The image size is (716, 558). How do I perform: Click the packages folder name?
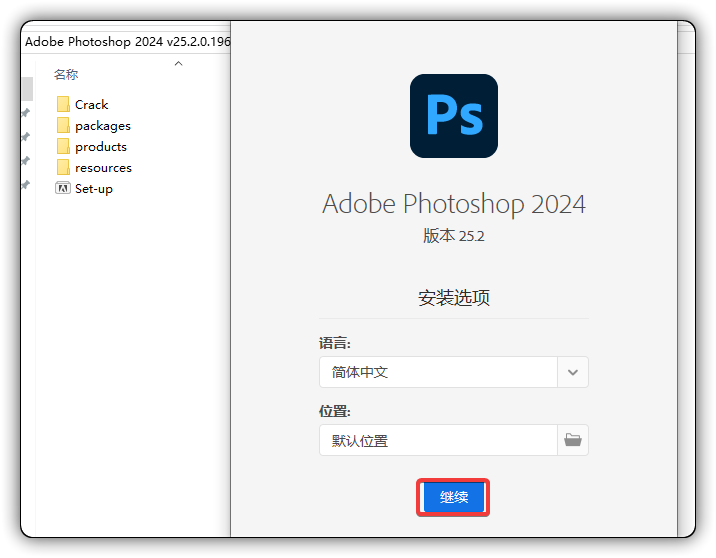[x=103, y=126]
